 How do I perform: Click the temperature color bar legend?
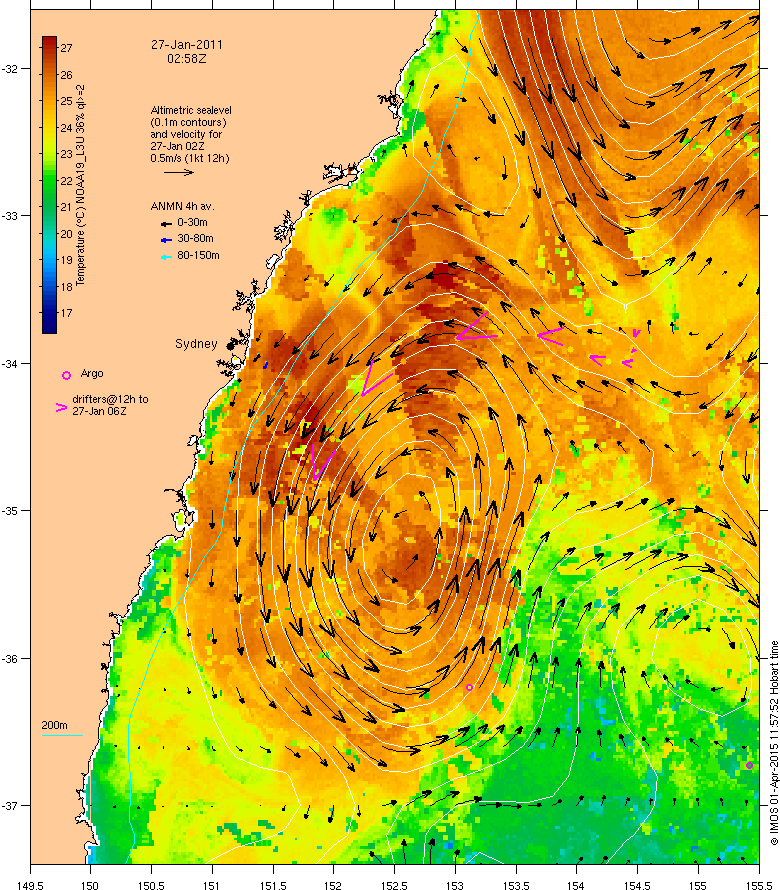[49, 185]
